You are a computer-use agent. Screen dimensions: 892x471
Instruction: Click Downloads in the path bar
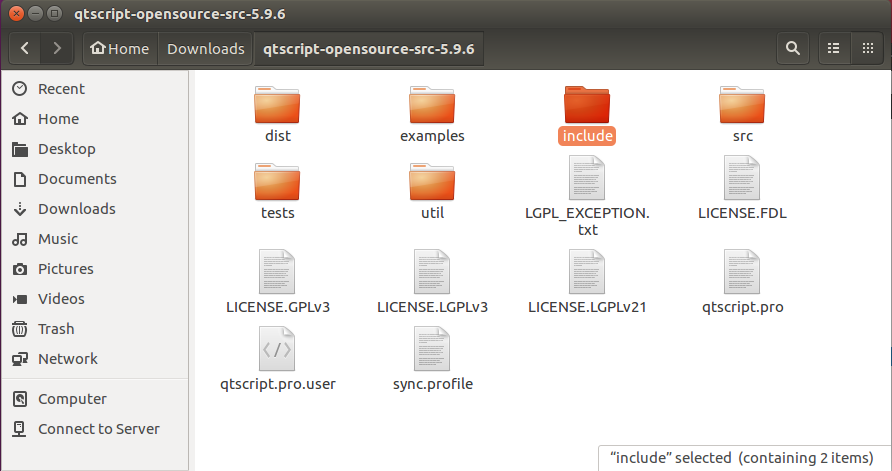pos(205,48)
